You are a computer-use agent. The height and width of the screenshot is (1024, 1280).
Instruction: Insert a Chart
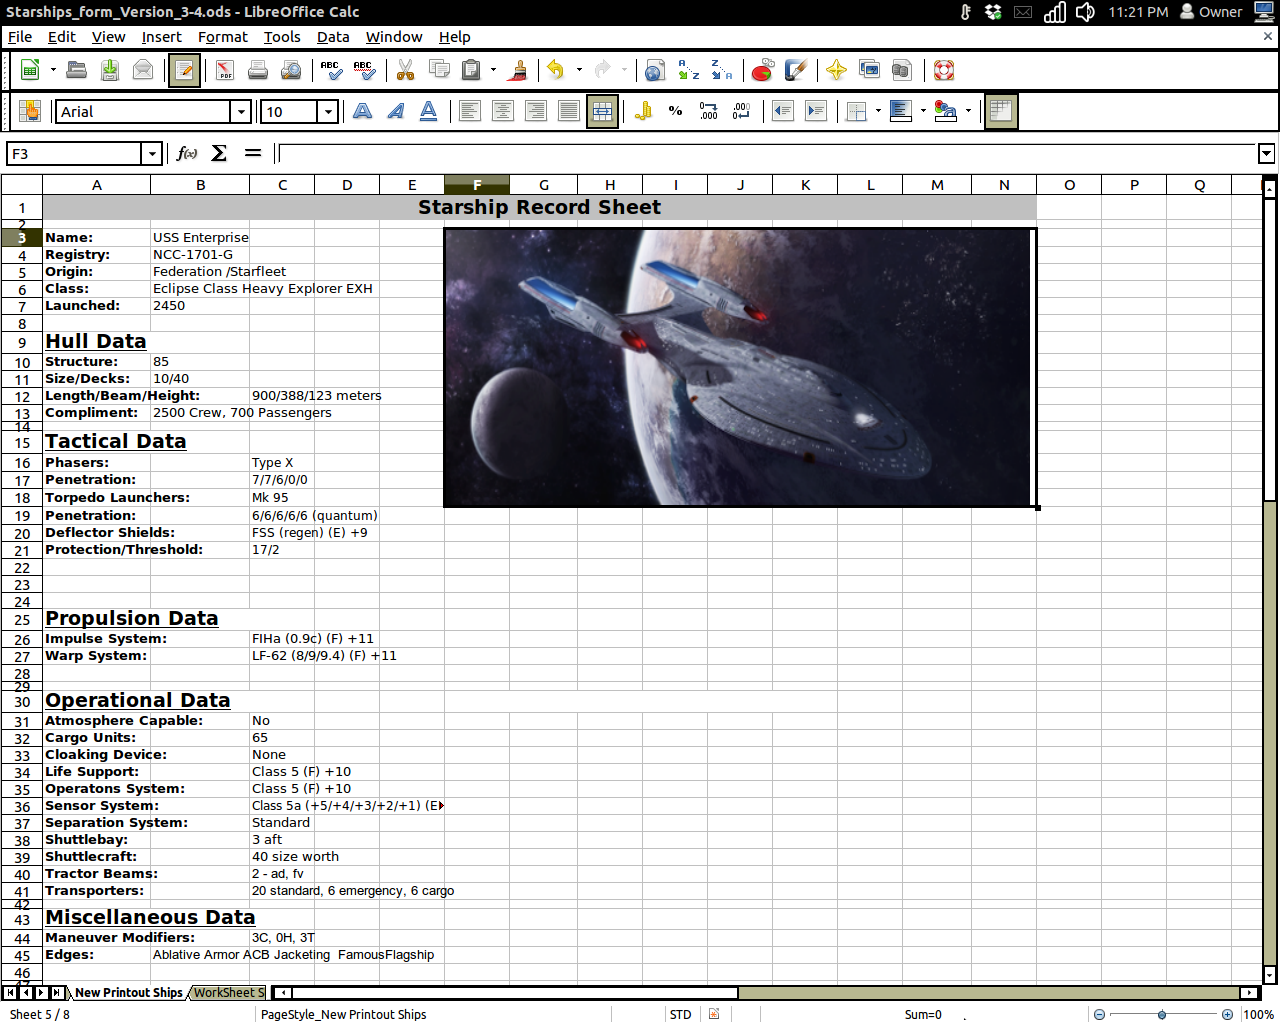762,70
